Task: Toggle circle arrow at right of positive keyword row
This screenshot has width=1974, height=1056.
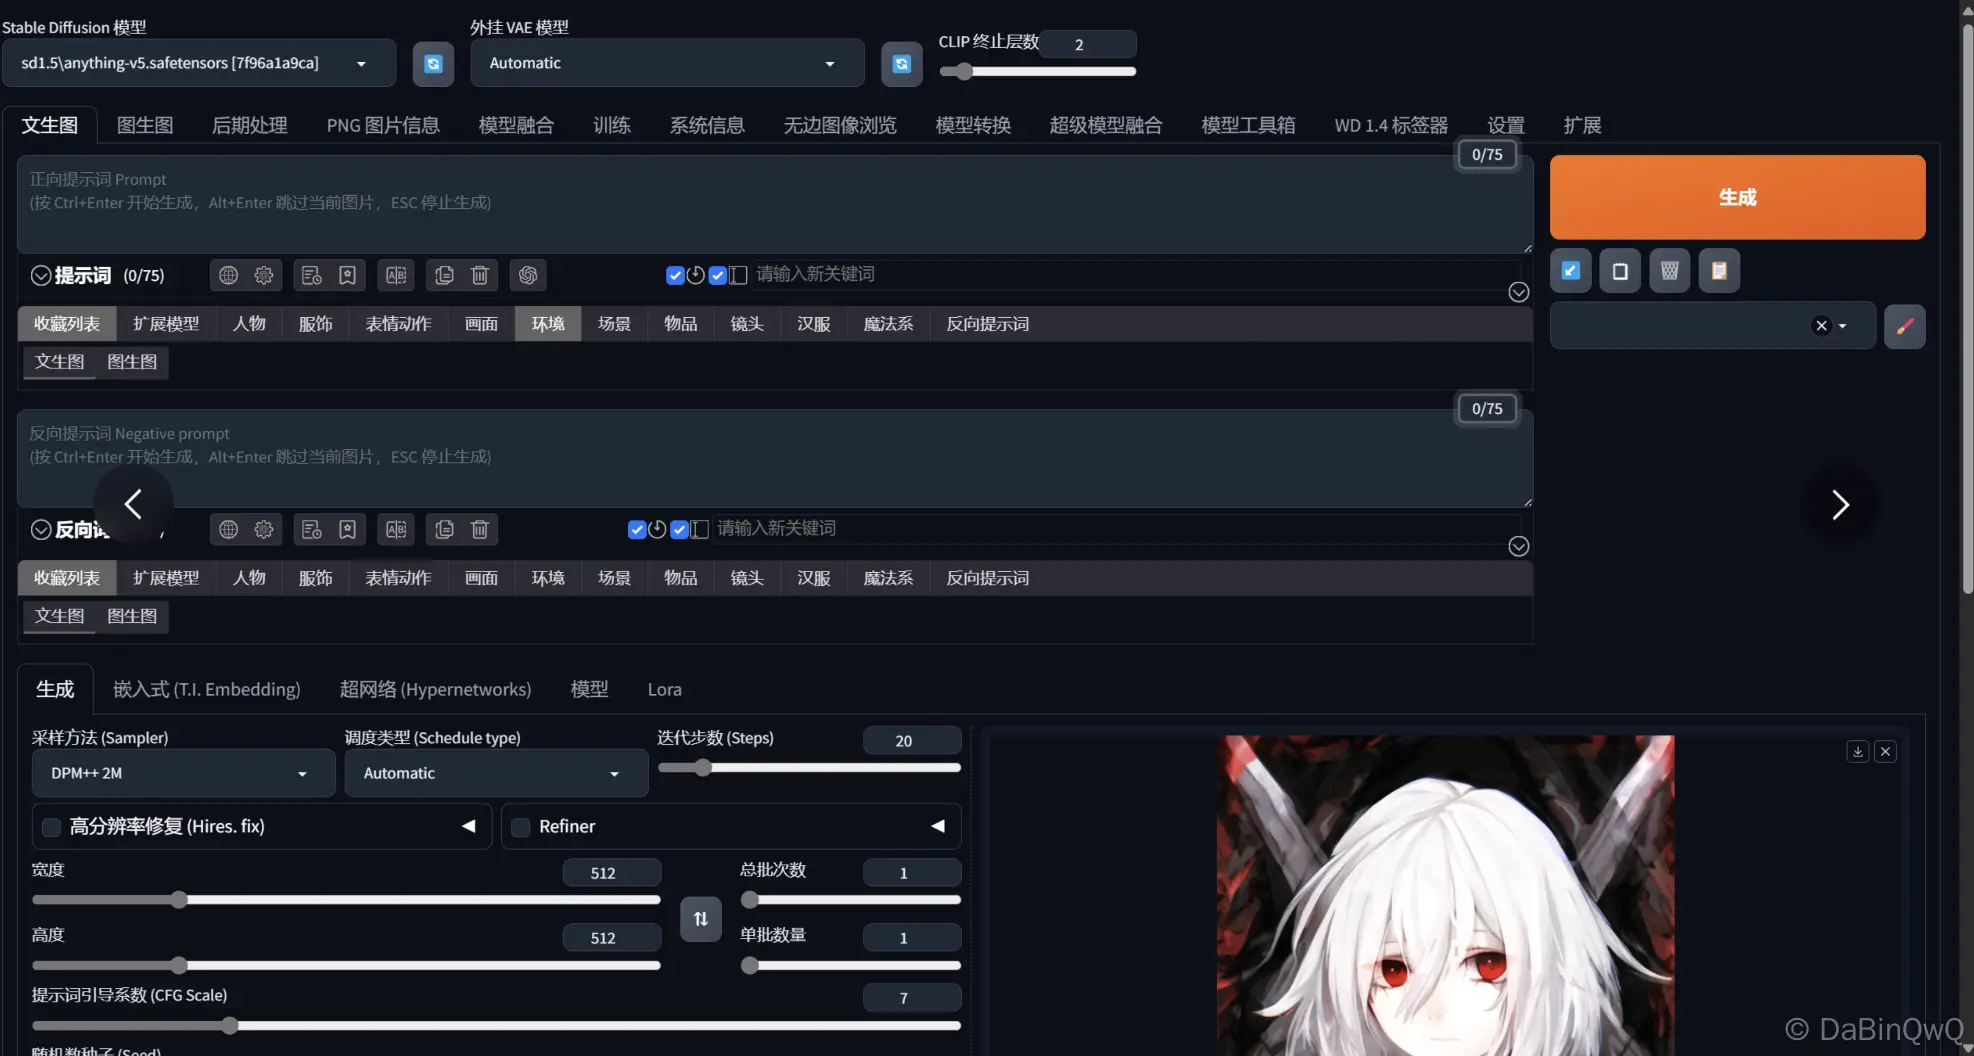Action: pyautogui.click(x=1518, y=292)
